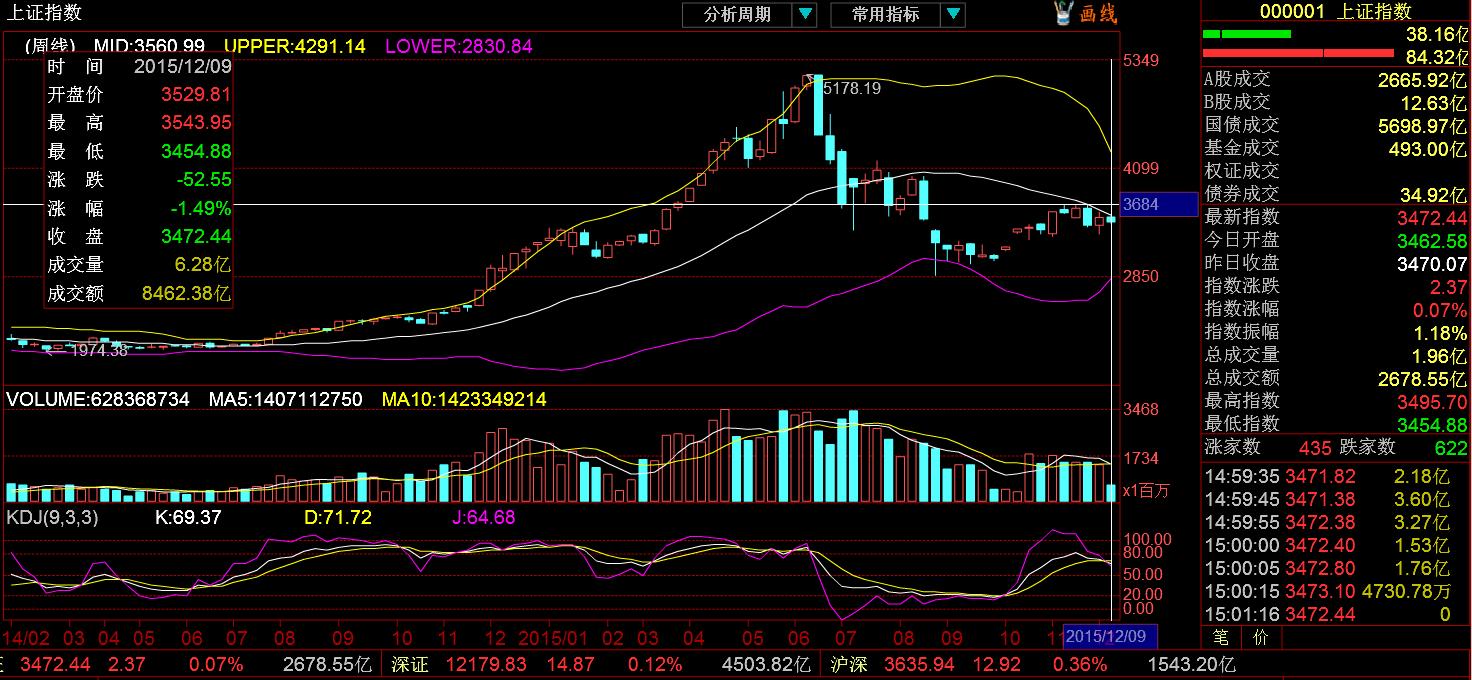Image resolution: width=1472 pixels, height=680 pixels.
Task: Select the 开盘价 3529.81 row in info box
Action: tap(139, 95)
